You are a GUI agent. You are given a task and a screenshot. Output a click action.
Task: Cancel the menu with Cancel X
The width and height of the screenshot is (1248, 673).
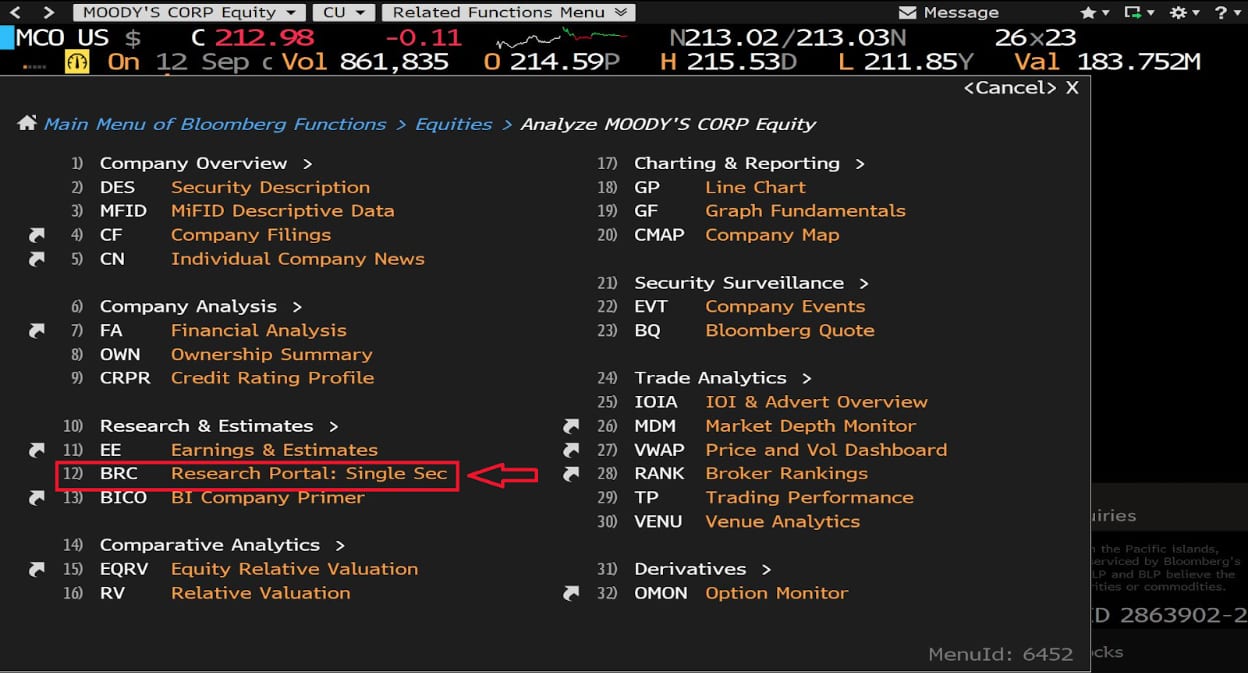[1021, 88]
